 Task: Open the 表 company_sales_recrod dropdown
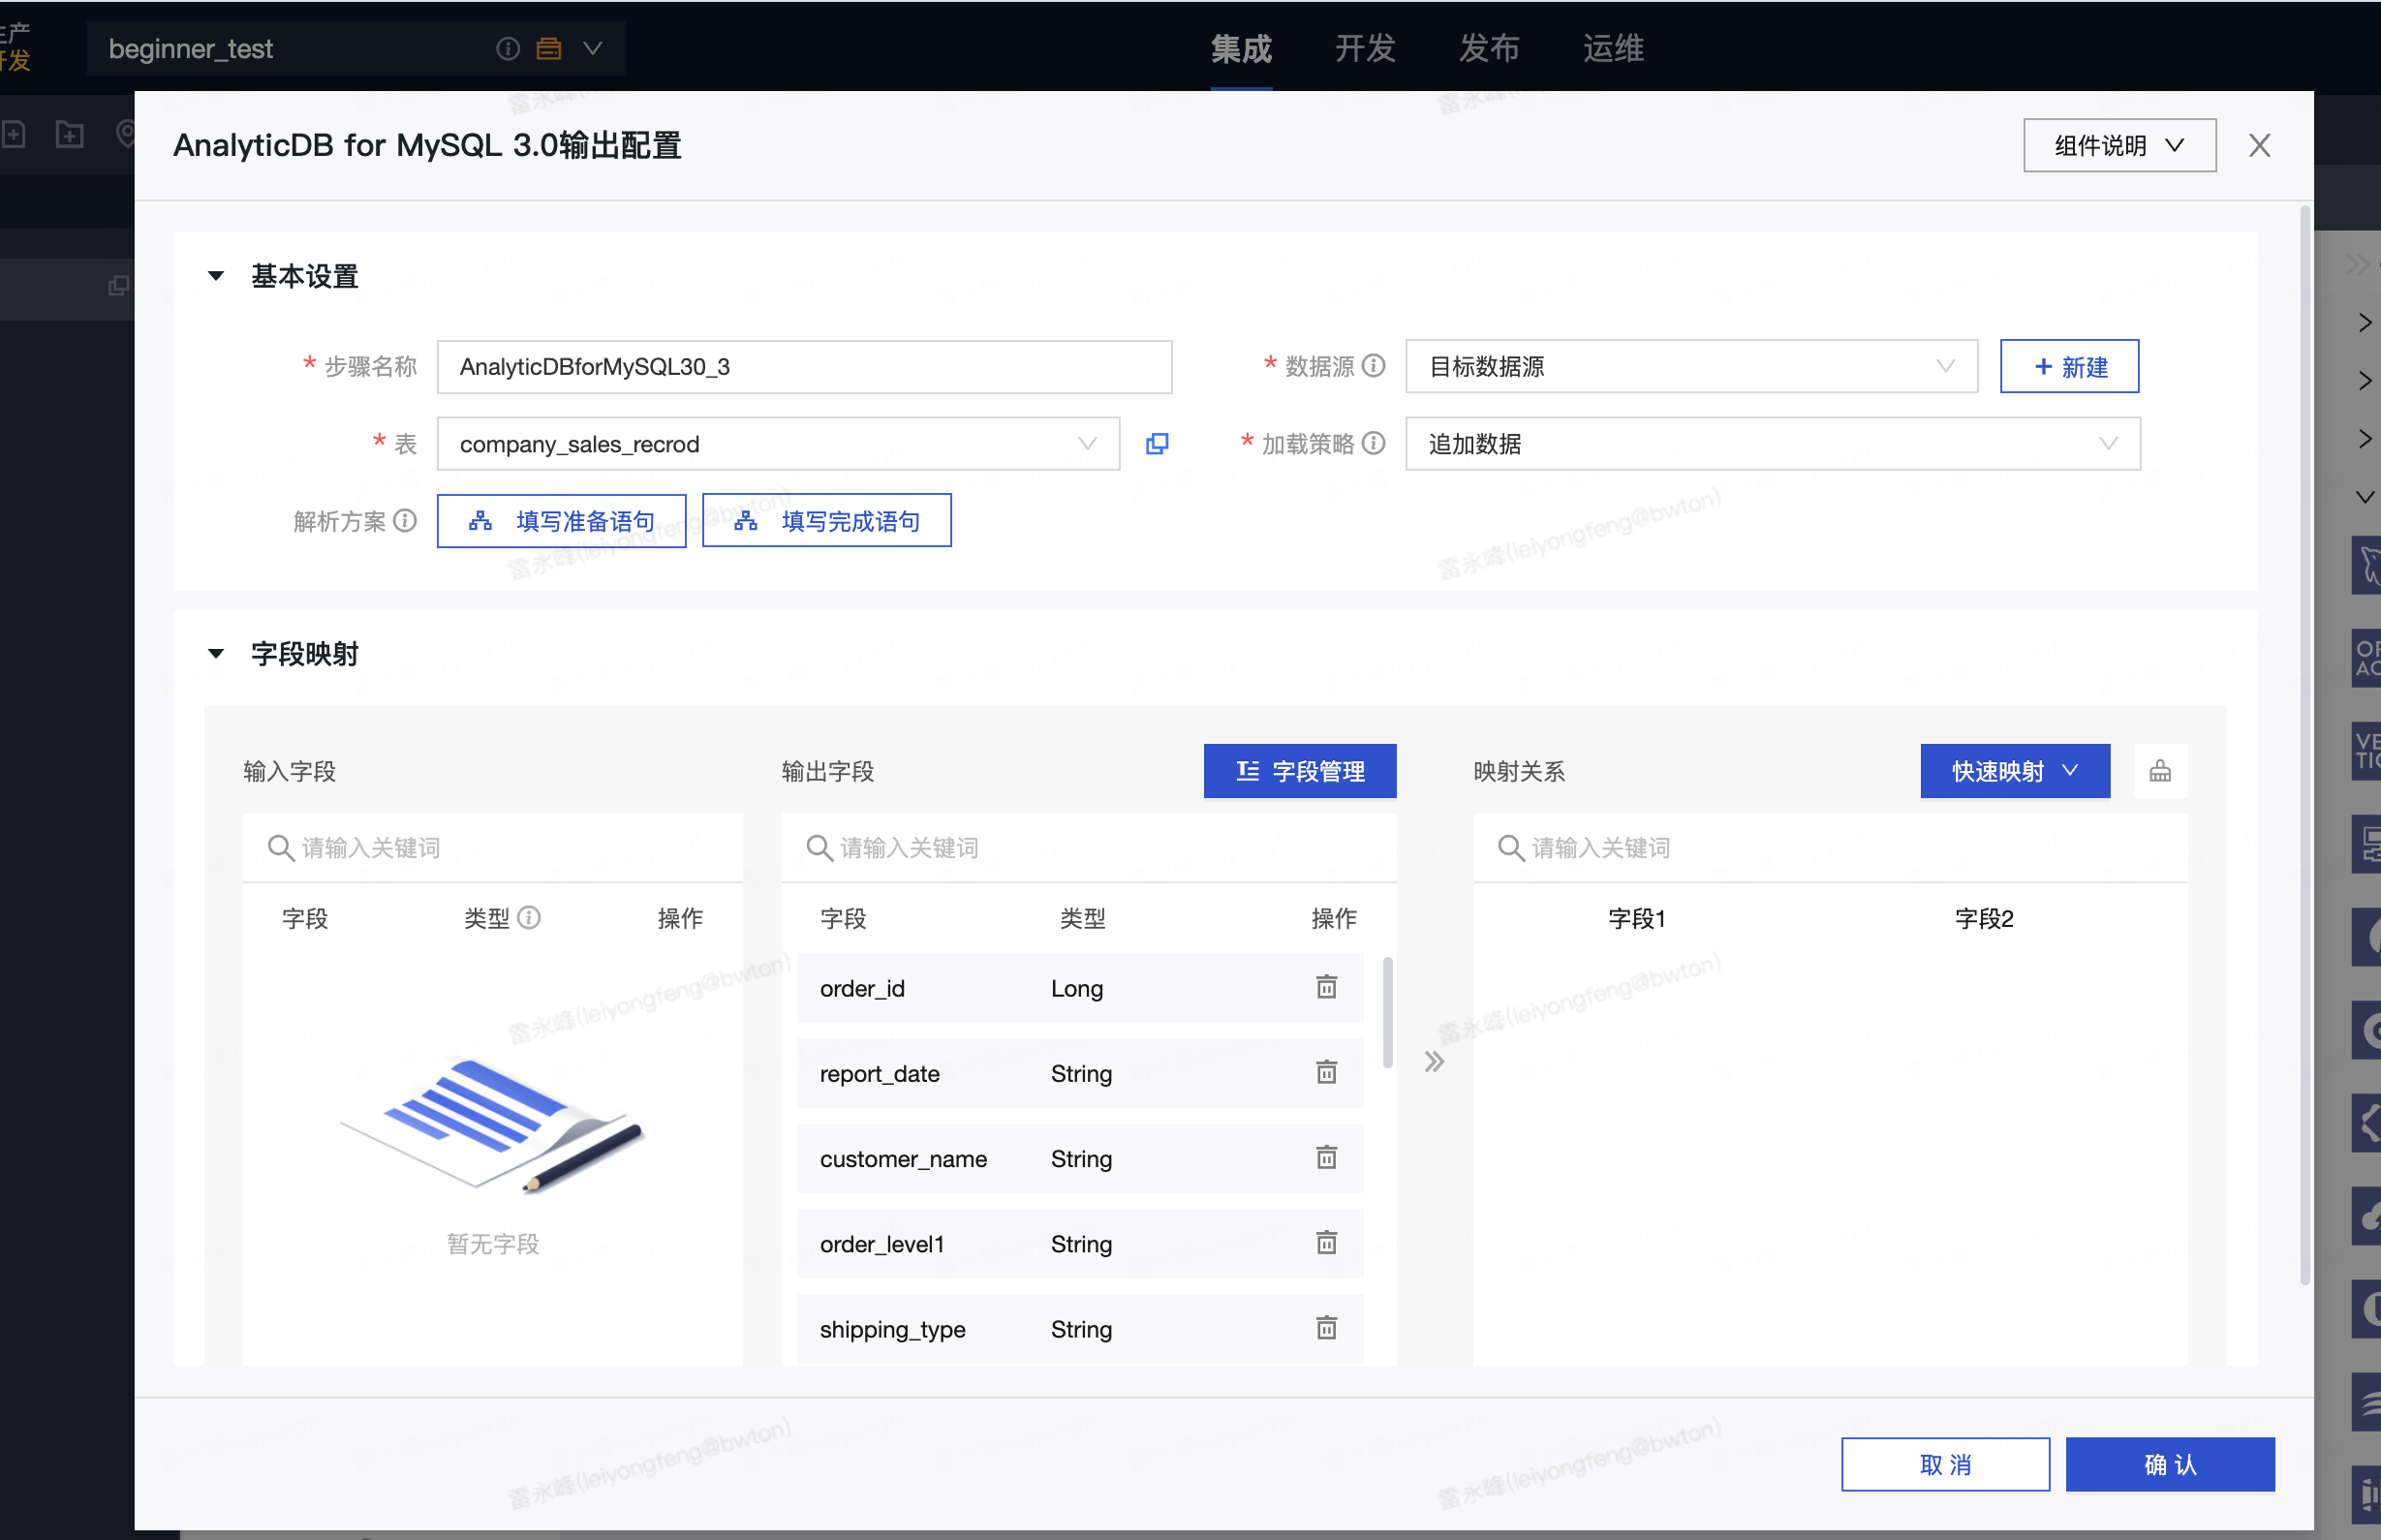coord(778,444)
